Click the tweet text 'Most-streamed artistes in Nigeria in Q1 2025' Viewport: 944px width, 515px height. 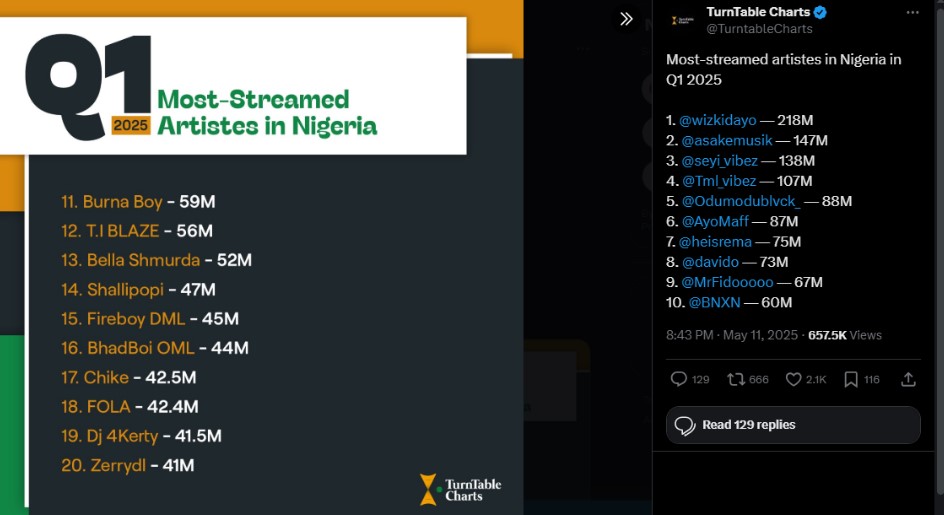pyautogui.click(x=783, y=70)
